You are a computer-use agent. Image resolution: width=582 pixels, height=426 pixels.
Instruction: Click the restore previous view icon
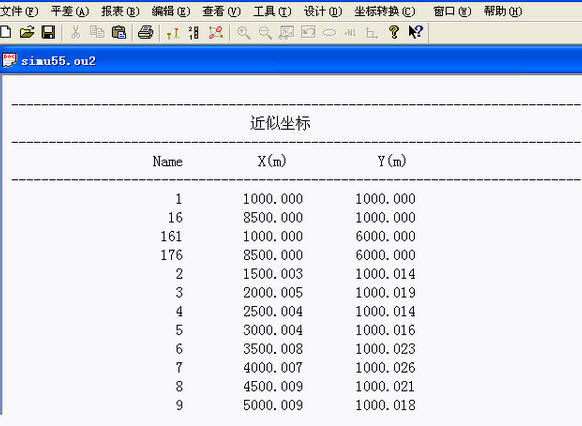click(308, 33)
